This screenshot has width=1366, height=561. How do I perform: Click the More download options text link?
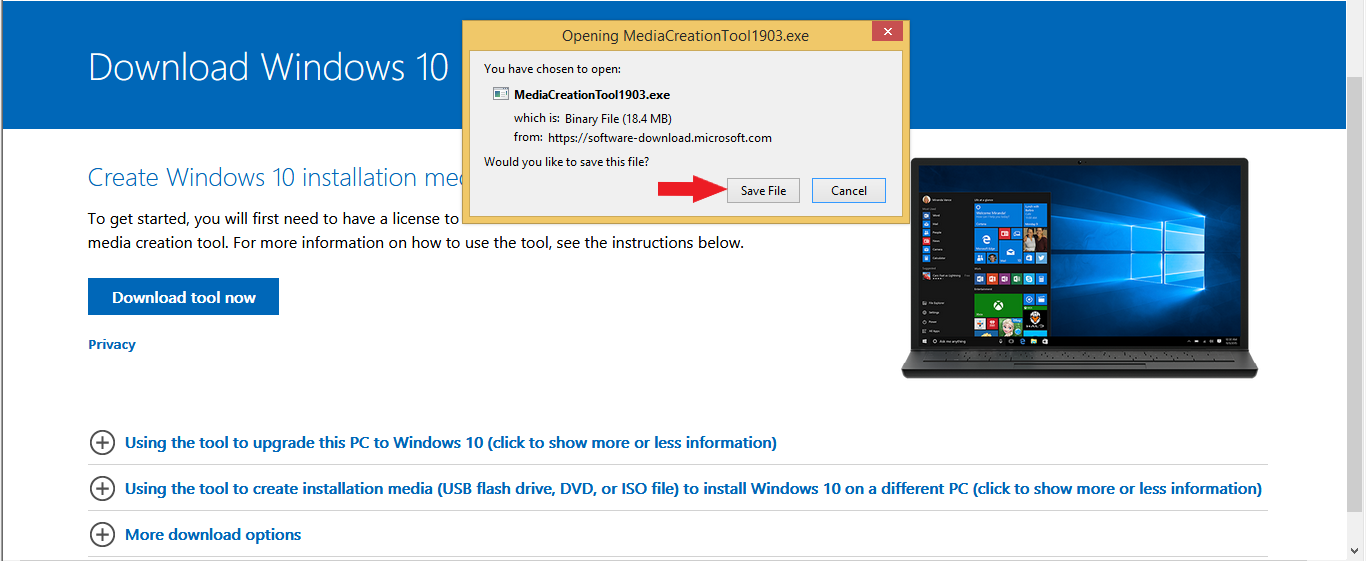click(213, 535)
